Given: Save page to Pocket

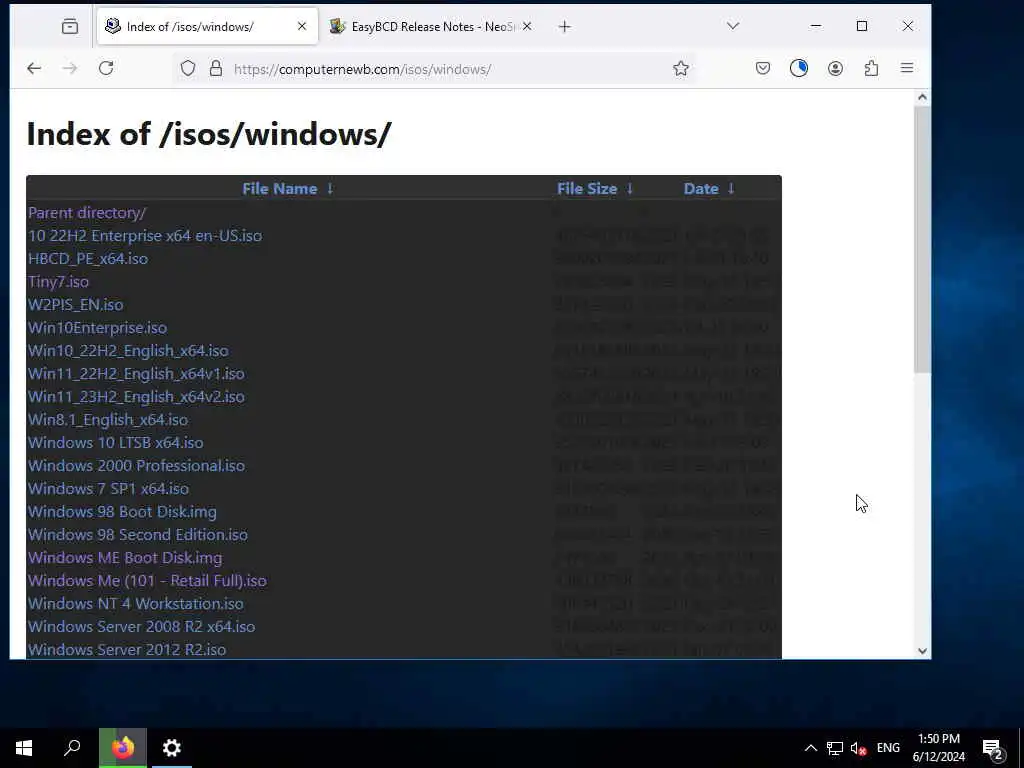Looking at the screenshot, I should 763,68.
